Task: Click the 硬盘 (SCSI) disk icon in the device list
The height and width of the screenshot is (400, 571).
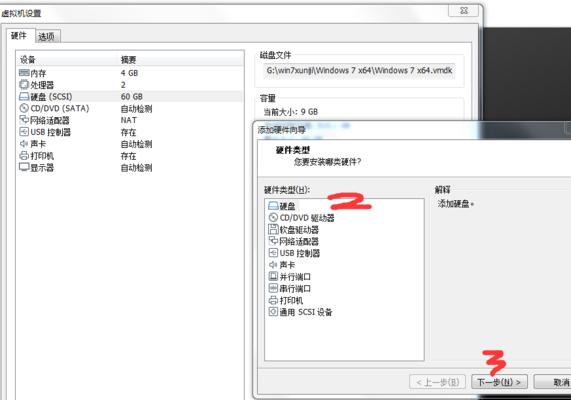Action: point(24,97)
